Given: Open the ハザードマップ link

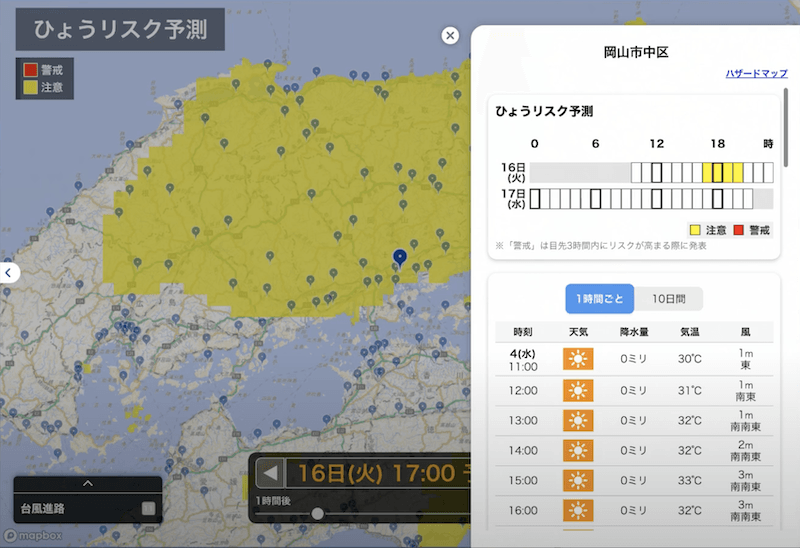Looking at the screenshot, I should [756, 74].
